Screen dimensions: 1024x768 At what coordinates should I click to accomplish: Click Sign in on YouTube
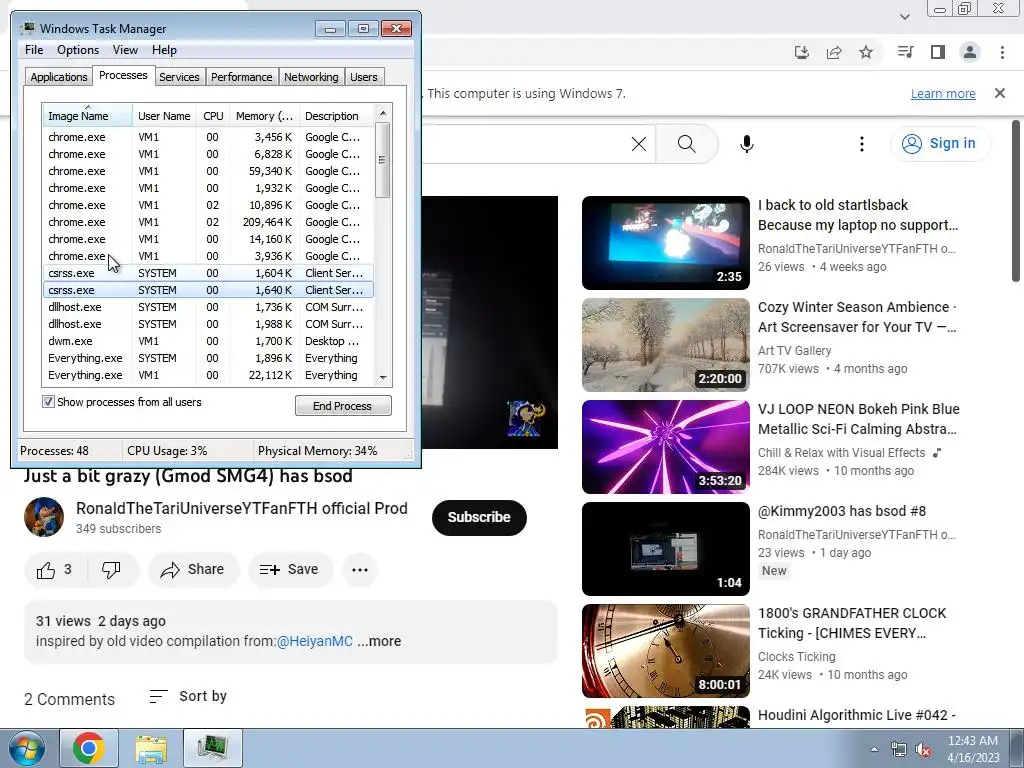[939, 144]
